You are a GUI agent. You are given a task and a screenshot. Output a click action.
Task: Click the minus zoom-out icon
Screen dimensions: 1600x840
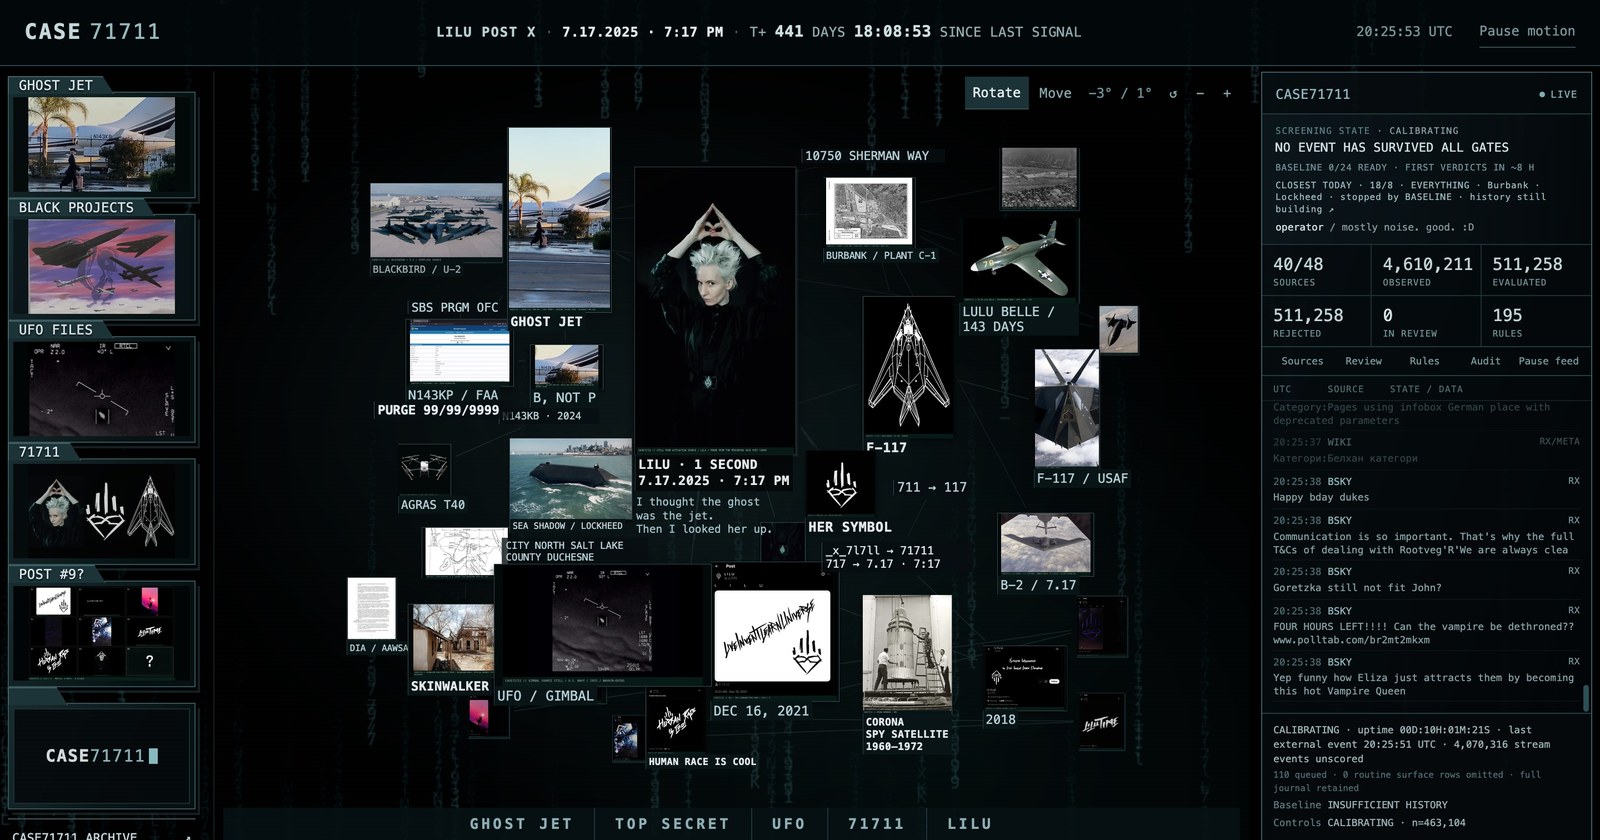[x=1200, y=93]
